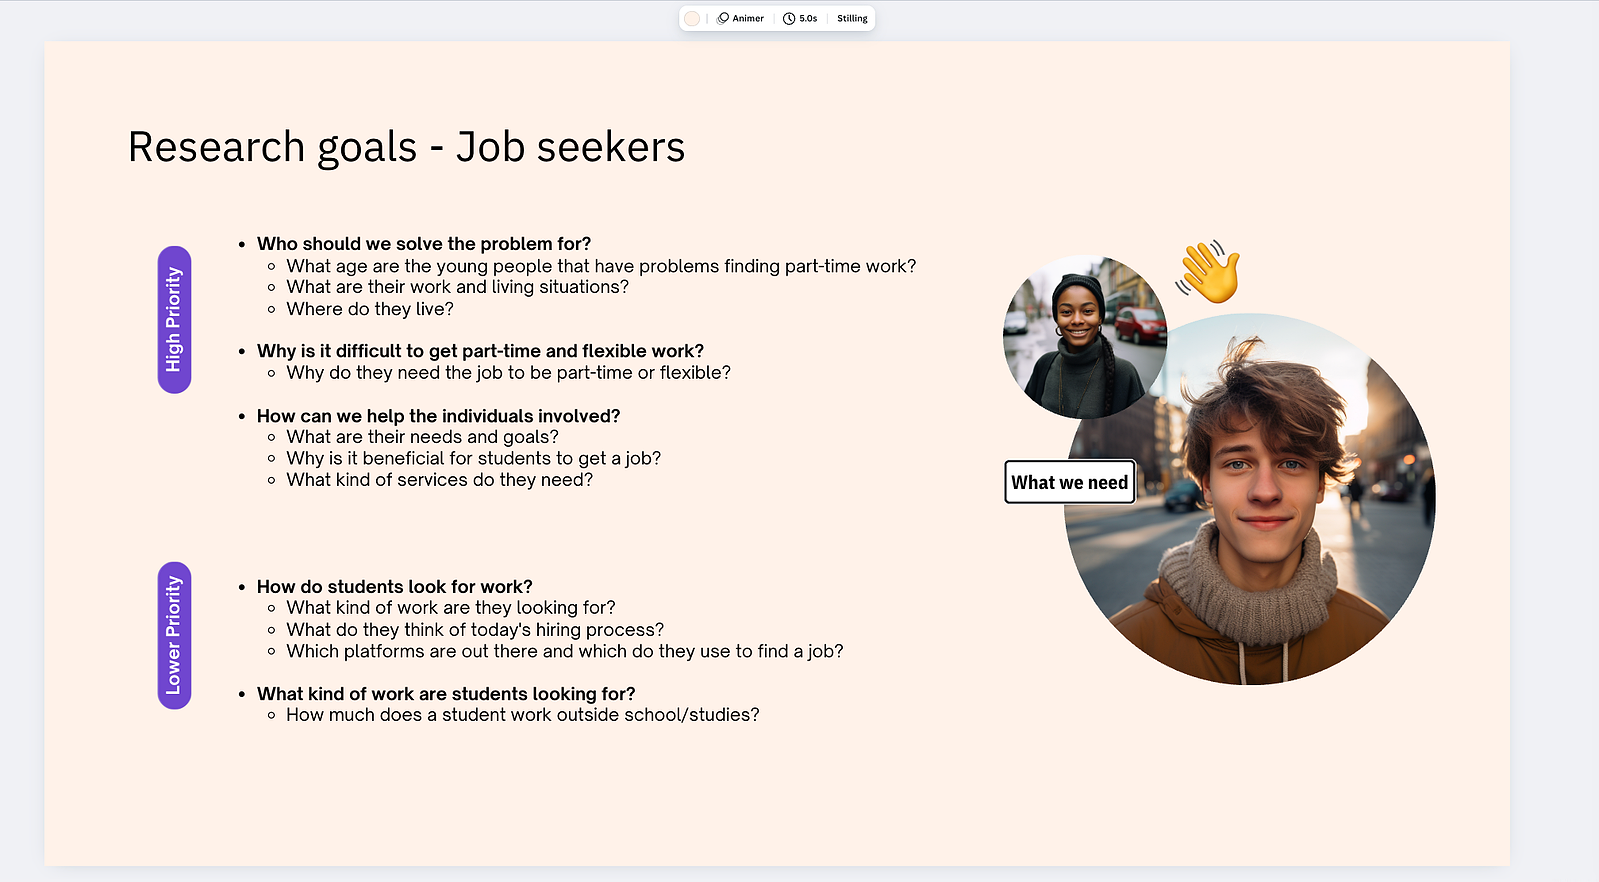
Task: Click text Who should we solve the problem for?
Action: (424, 244)
